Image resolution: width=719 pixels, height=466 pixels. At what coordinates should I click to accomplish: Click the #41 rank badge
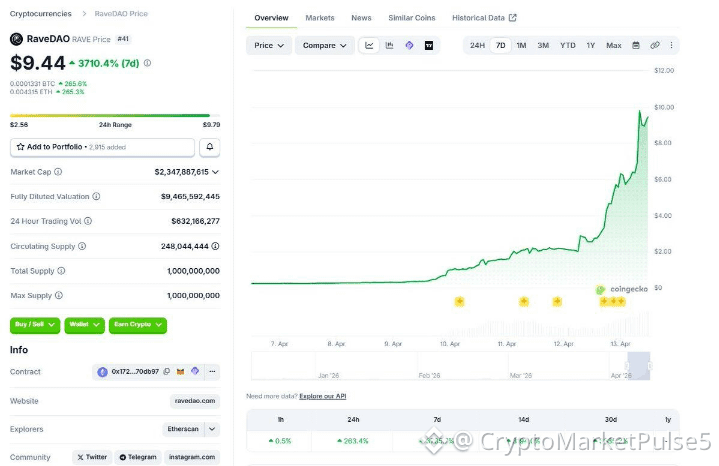tap(123, 39)
